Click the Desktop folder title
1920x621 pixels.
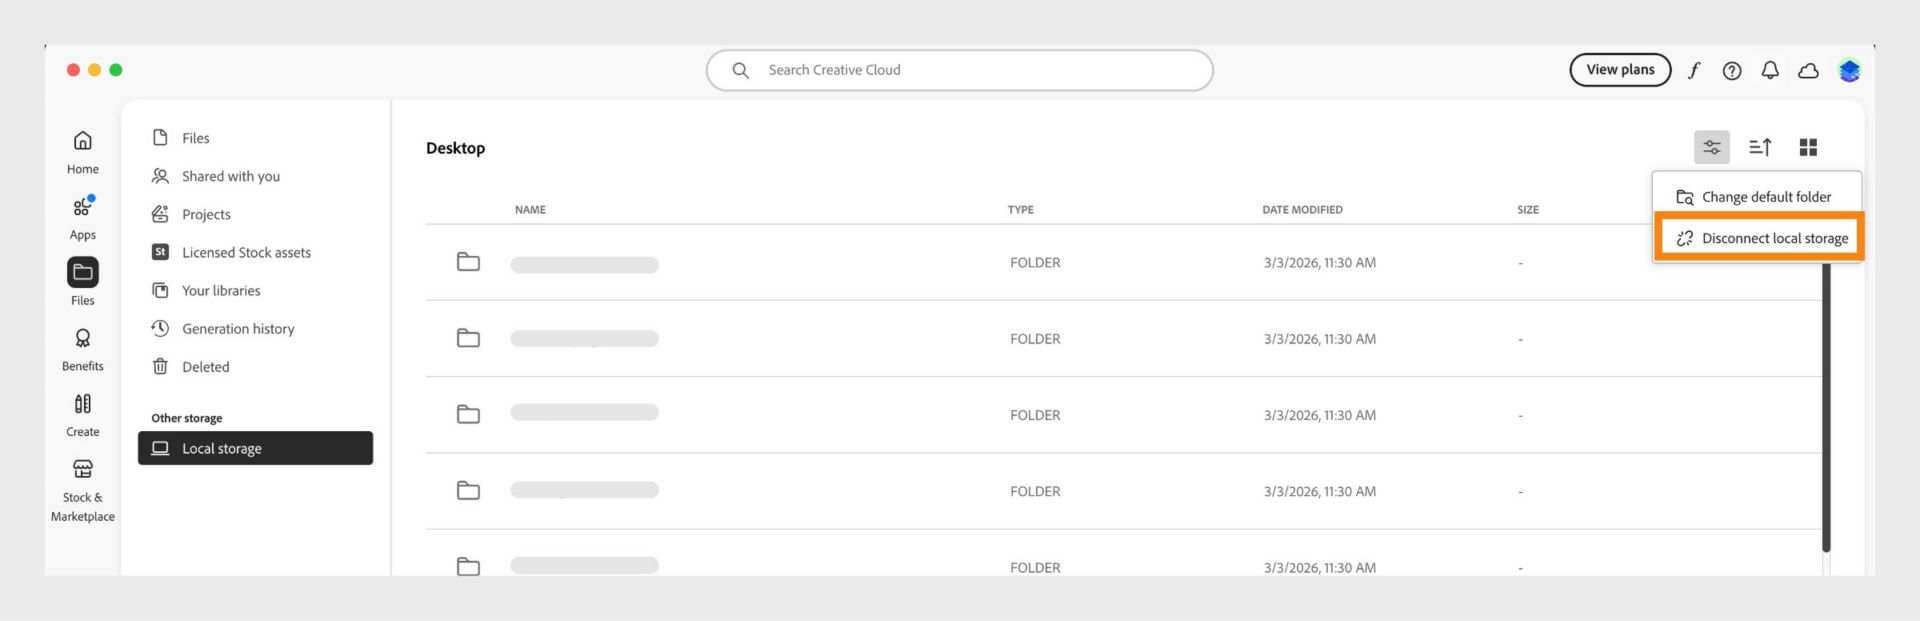tap(455, 148)
